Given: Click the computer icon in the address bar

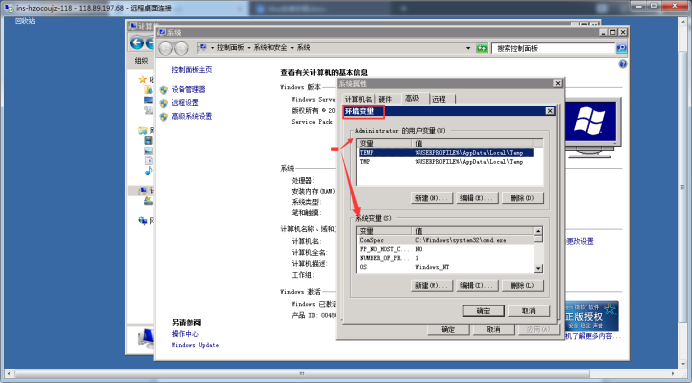Looking at the screenshot, I should pos(203,48).
